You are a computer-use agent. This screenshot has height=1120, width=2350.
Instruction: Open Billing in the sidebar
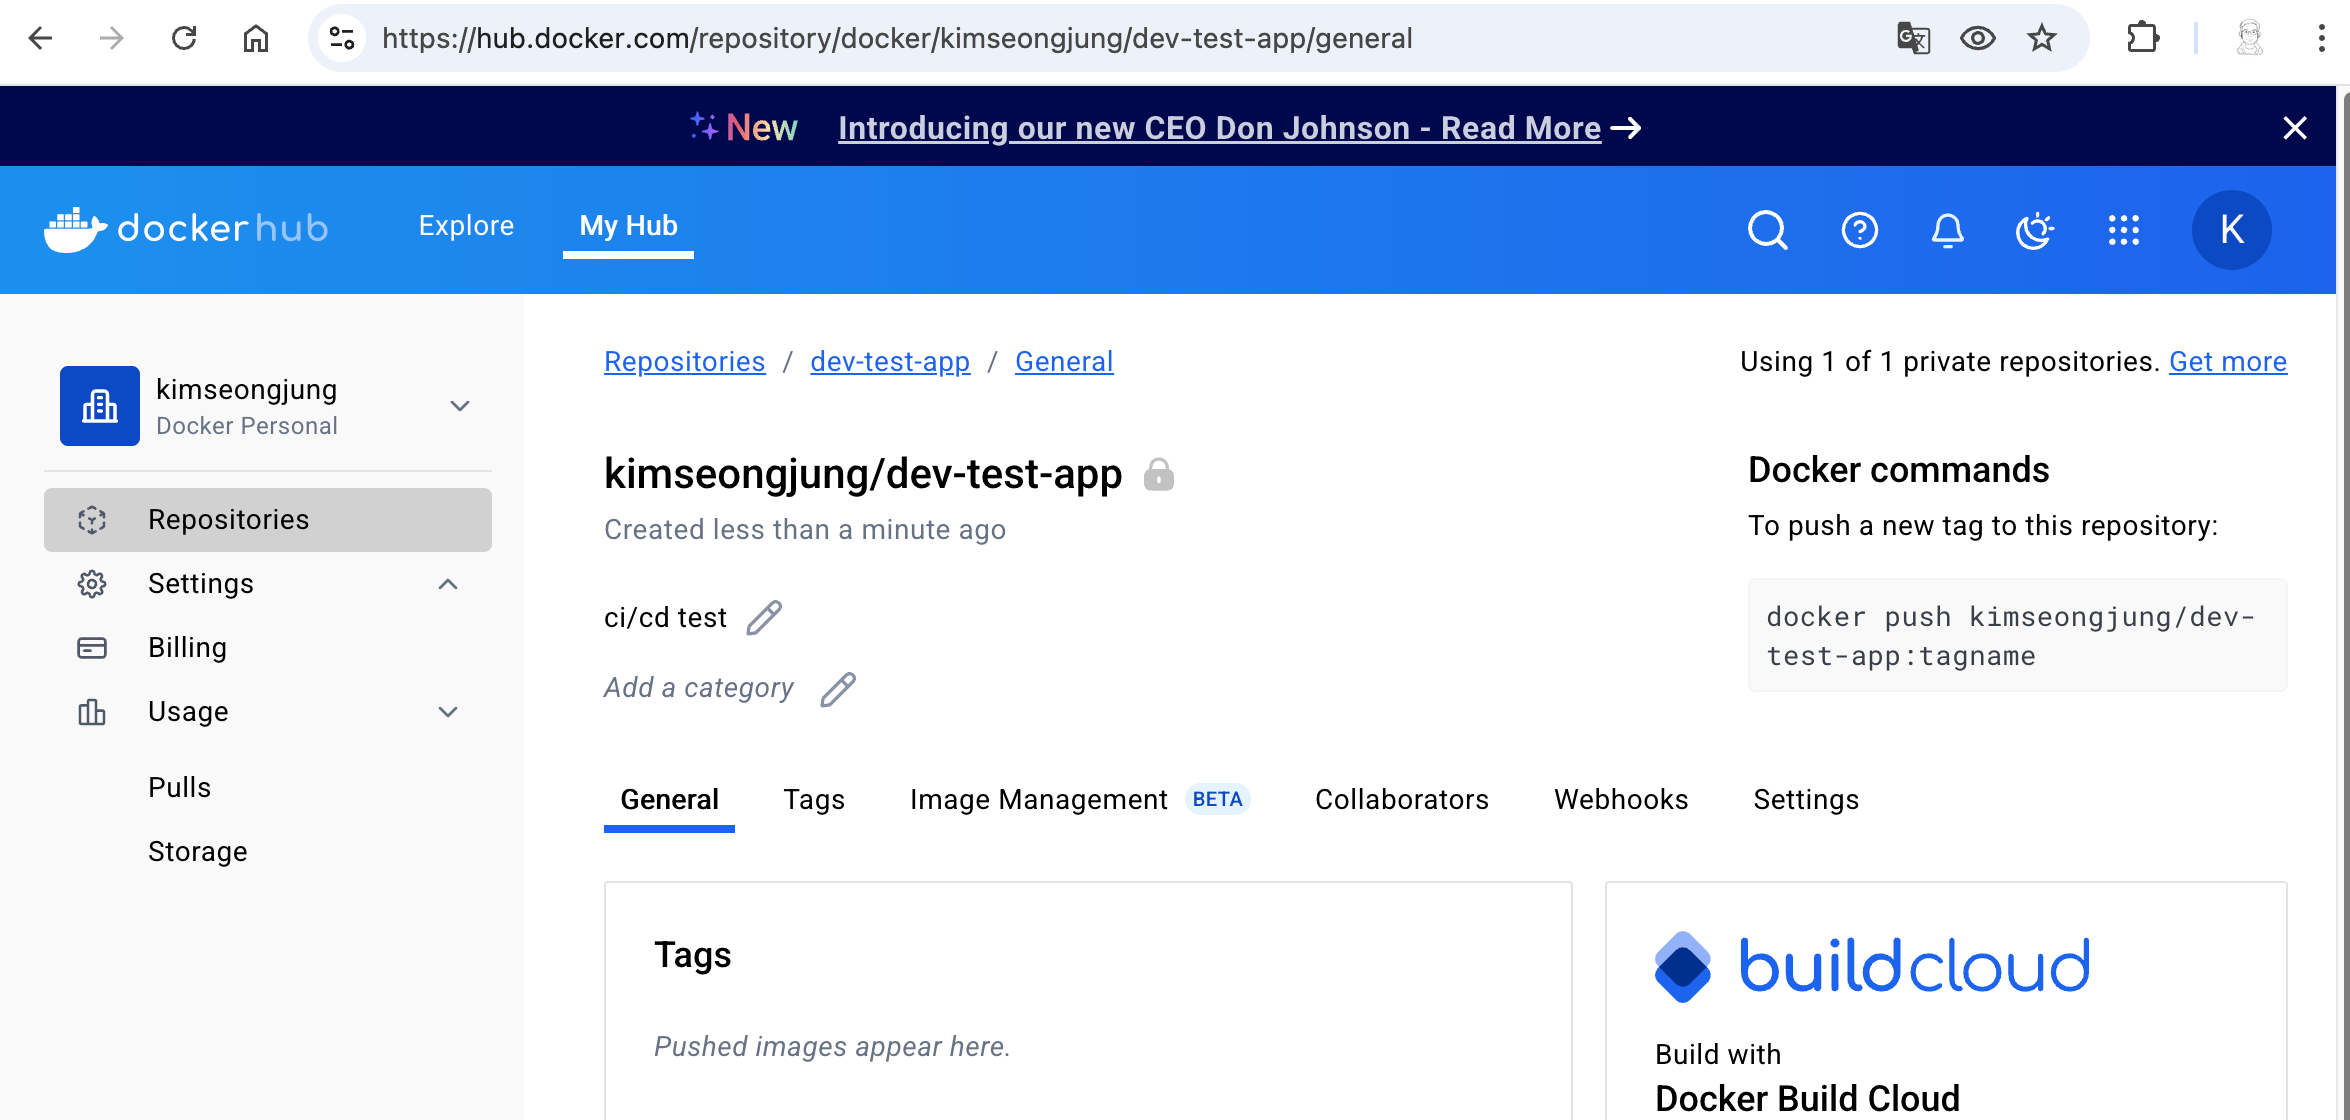(x=268, y=648)
